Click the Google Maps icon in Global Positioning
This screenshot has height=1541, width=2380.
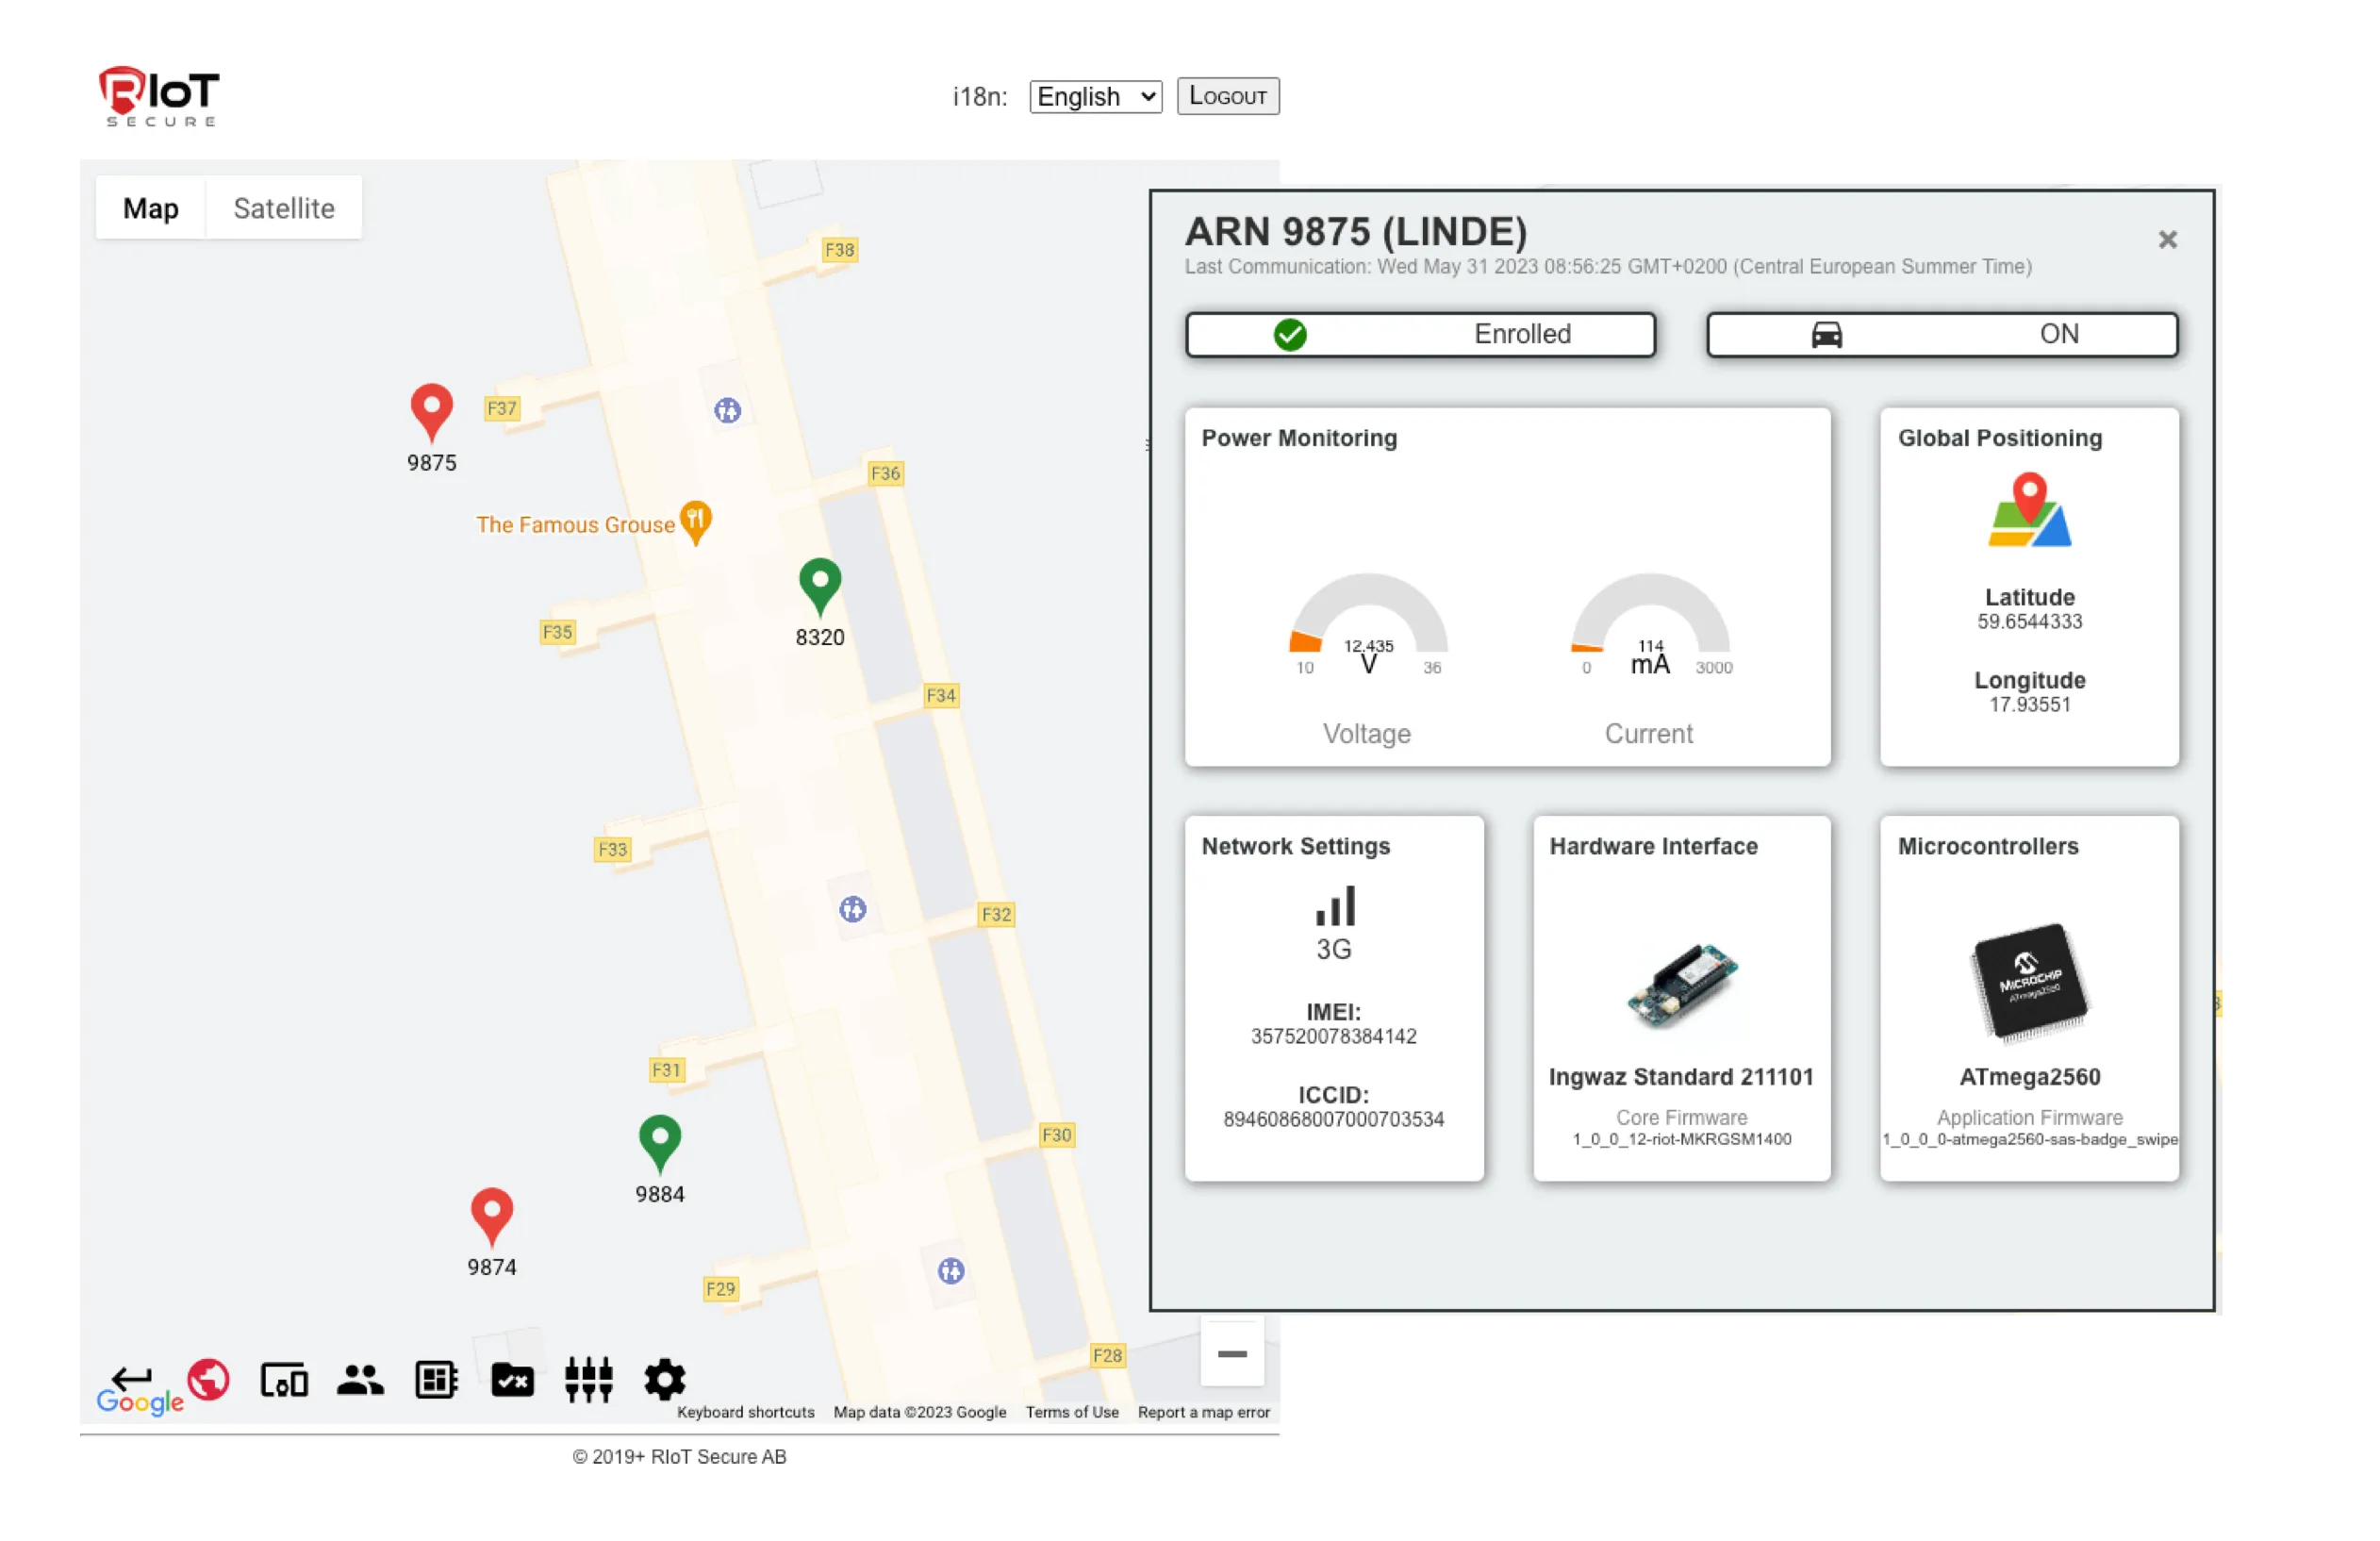pyautogui.click(x=2029, y=511)
